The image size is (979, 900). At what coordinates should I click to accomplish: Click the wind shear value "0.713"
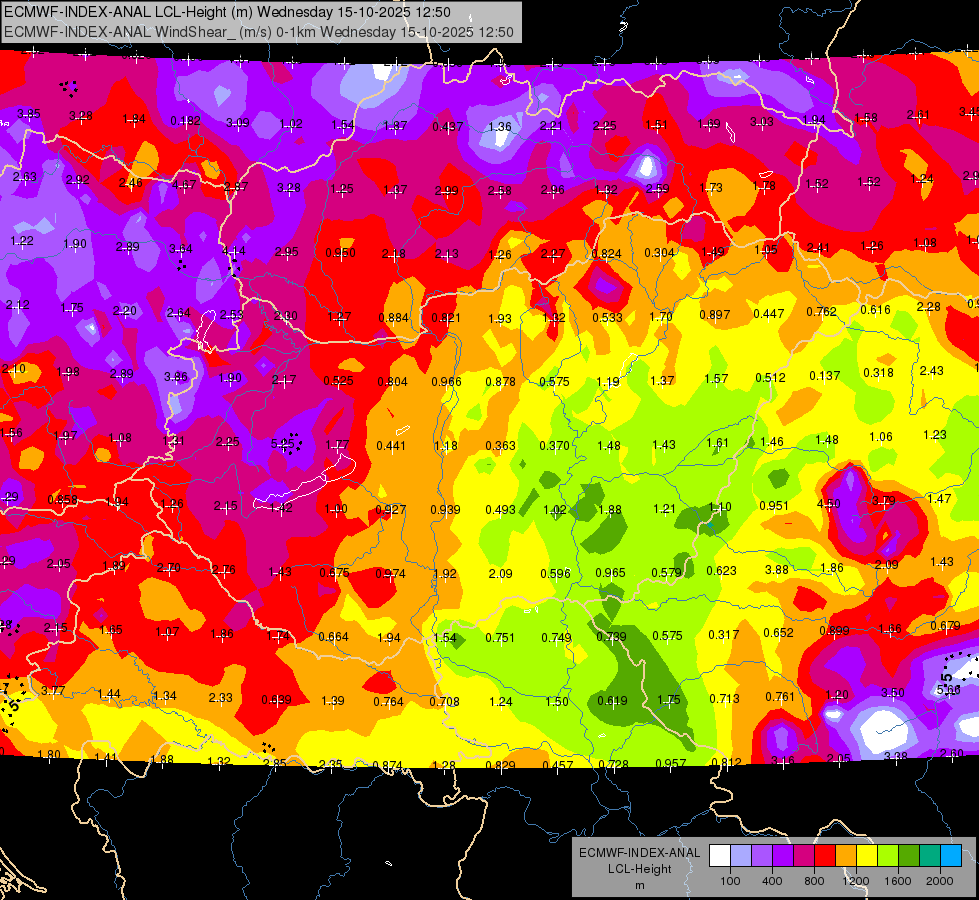pos(724,698)
